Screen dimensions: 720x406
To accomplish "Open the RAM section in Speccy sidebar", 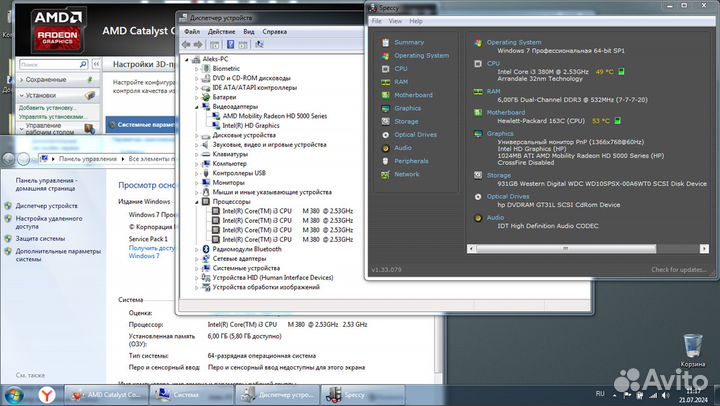I will [401, 82].
